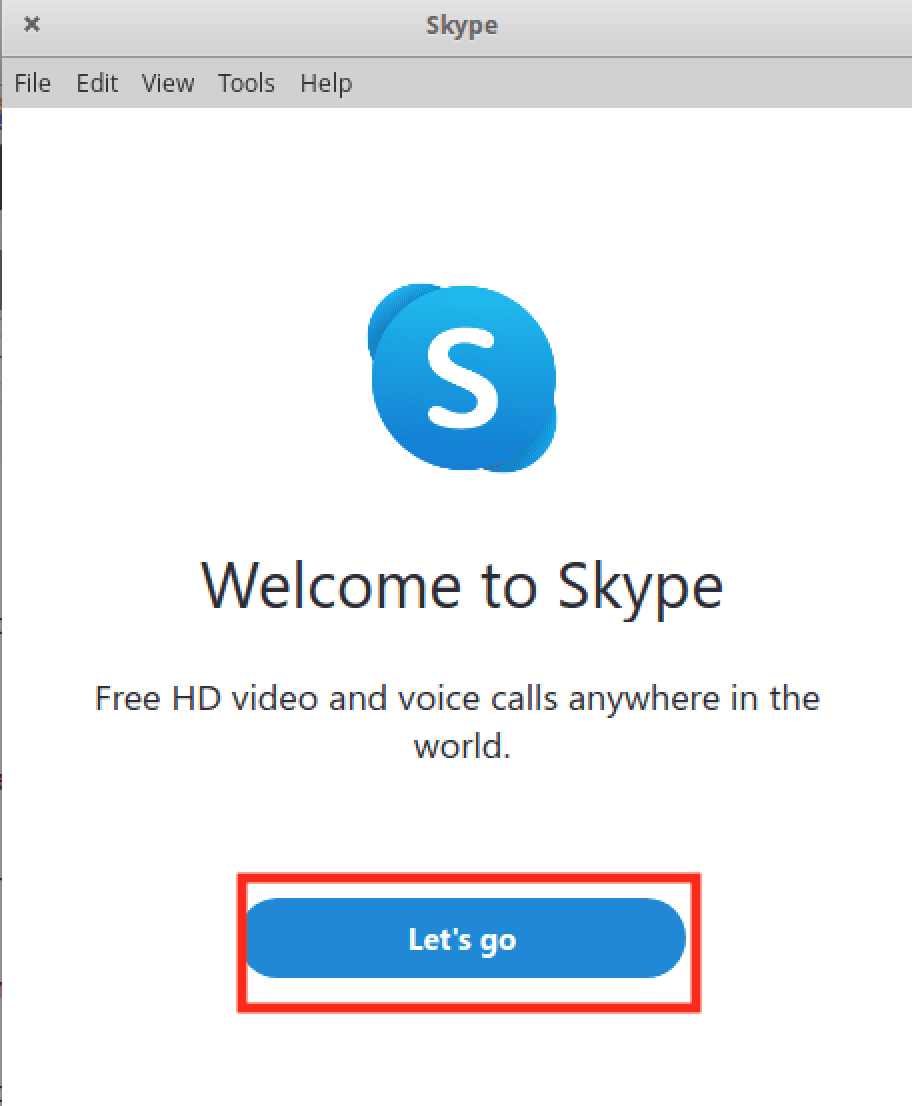Close the Skype window with the X icon
912x1106 pixels.
tap(31, 25)
